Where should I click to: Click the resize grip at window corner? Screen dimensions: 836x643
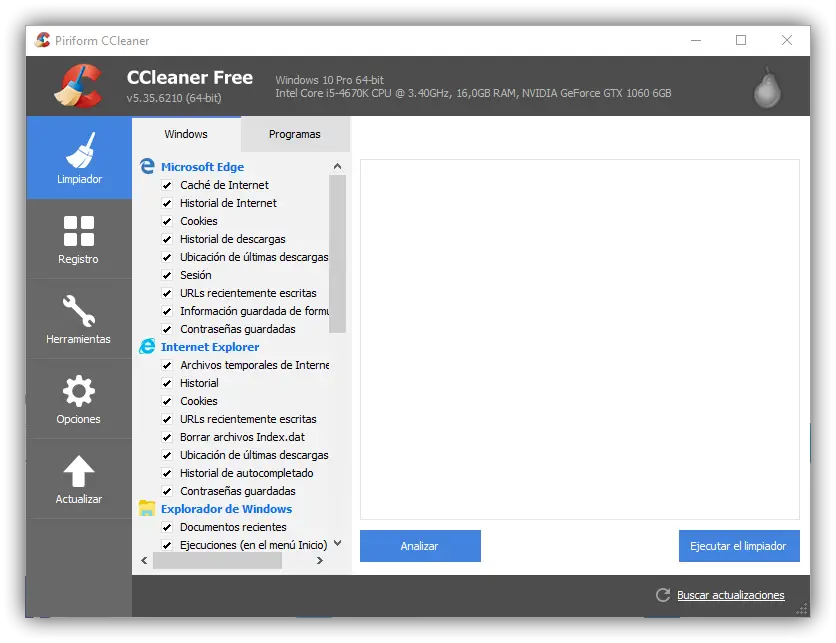point(802,610)
